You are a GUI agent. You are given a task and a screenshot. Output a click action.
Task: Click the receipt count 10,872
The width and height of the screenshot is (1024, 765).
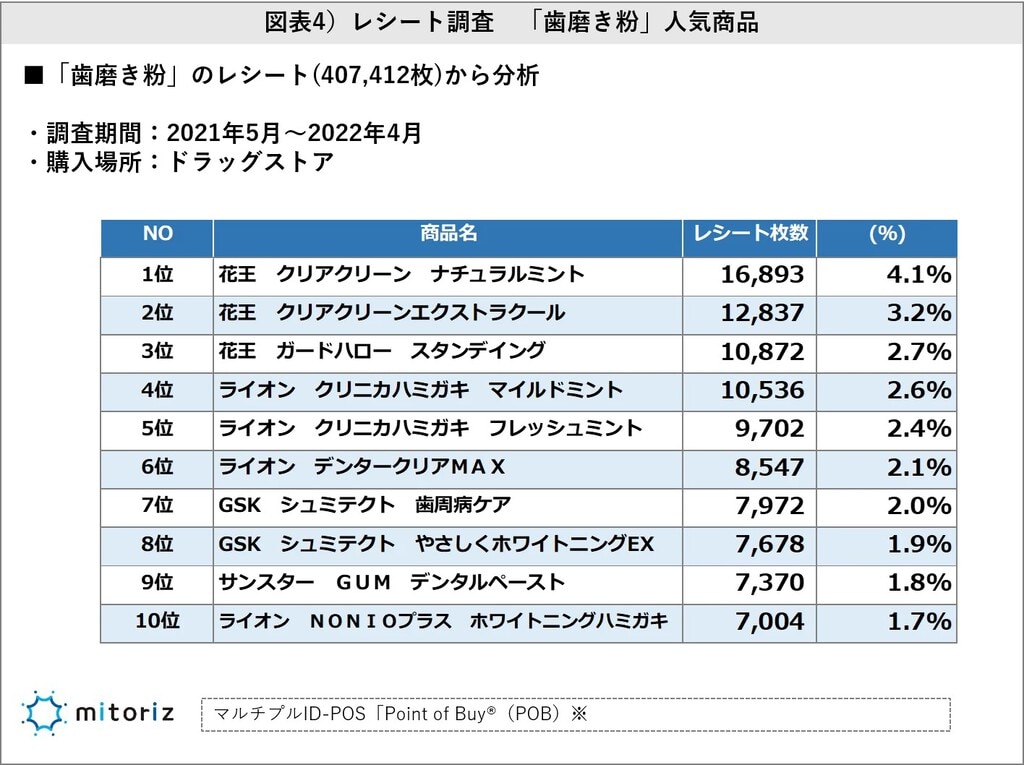(x=762, y=351)
